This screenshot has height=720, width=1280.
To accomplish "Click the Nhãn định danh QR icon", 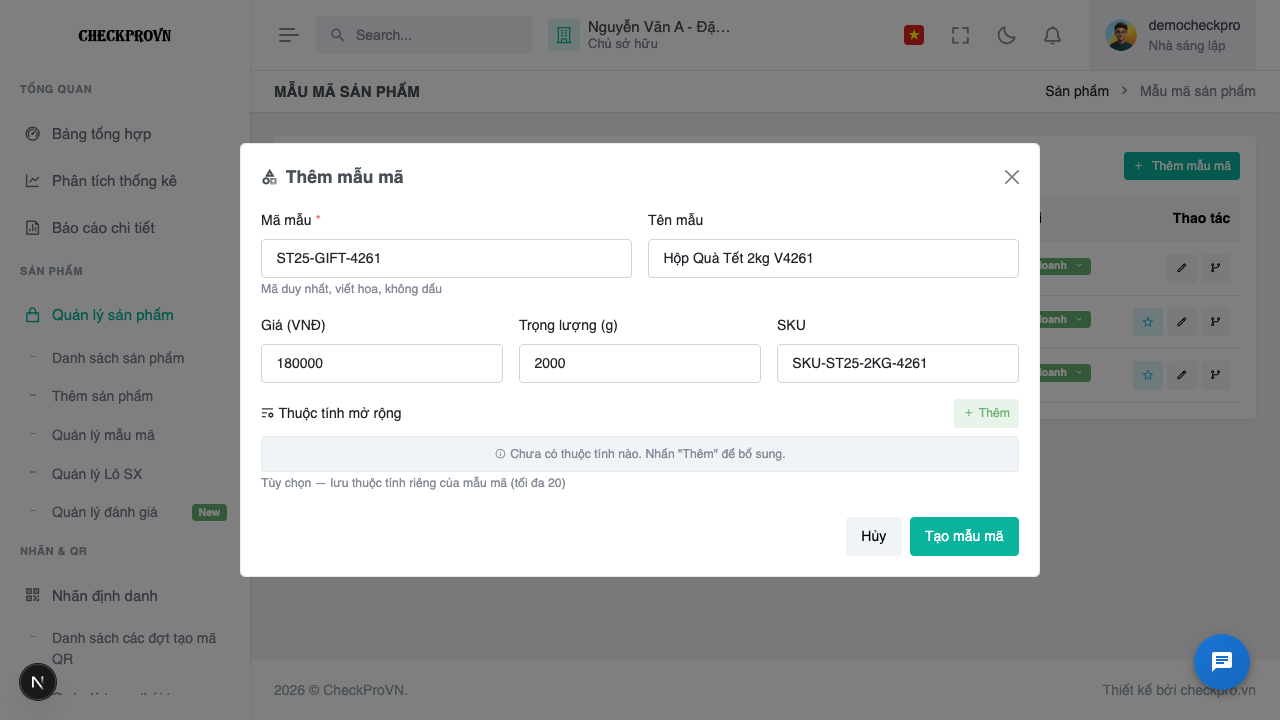I will click(x=32, y=596).
